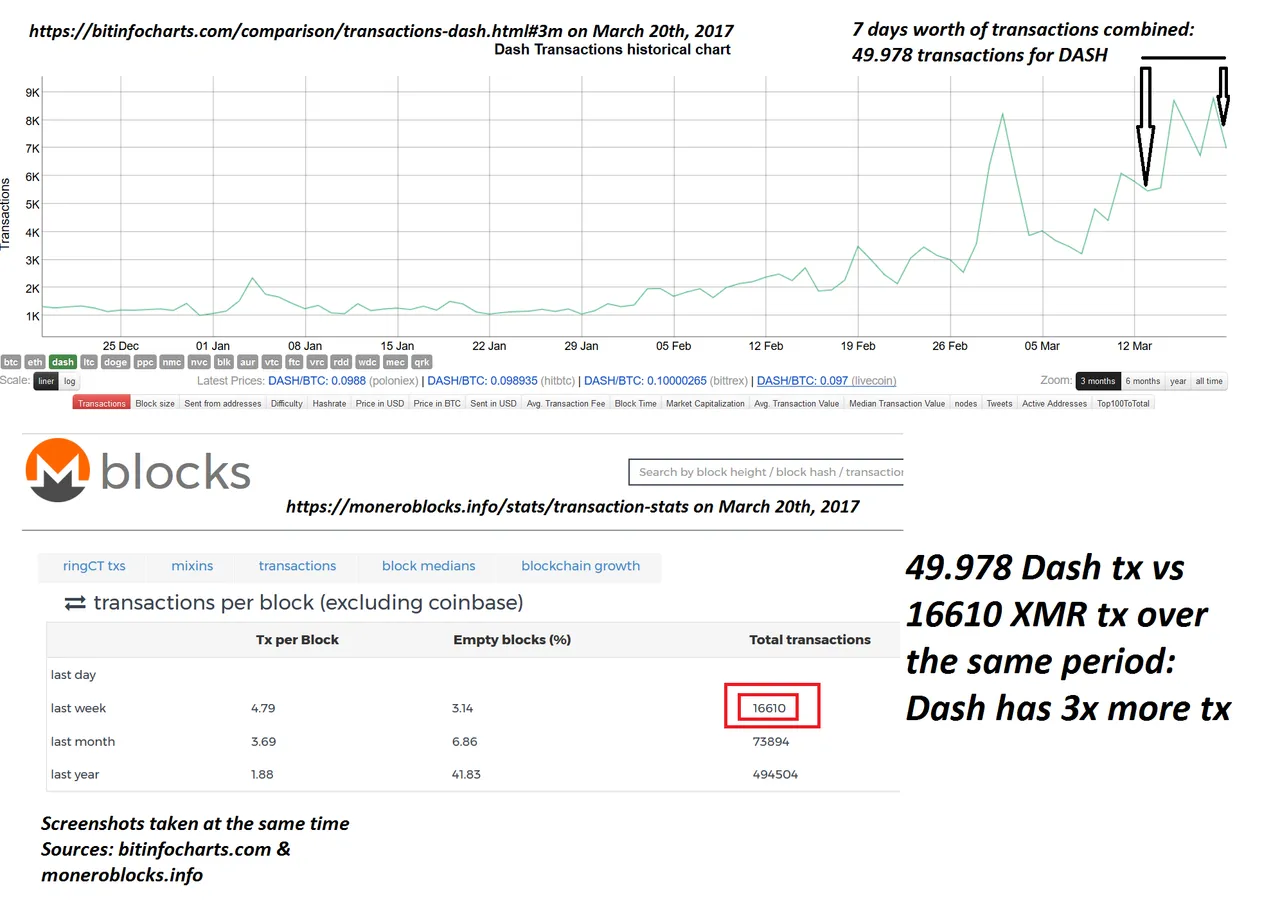This screenshot has height=903, width=1280.
Task: Open the Sent from addresses tab
Action: 223,403
